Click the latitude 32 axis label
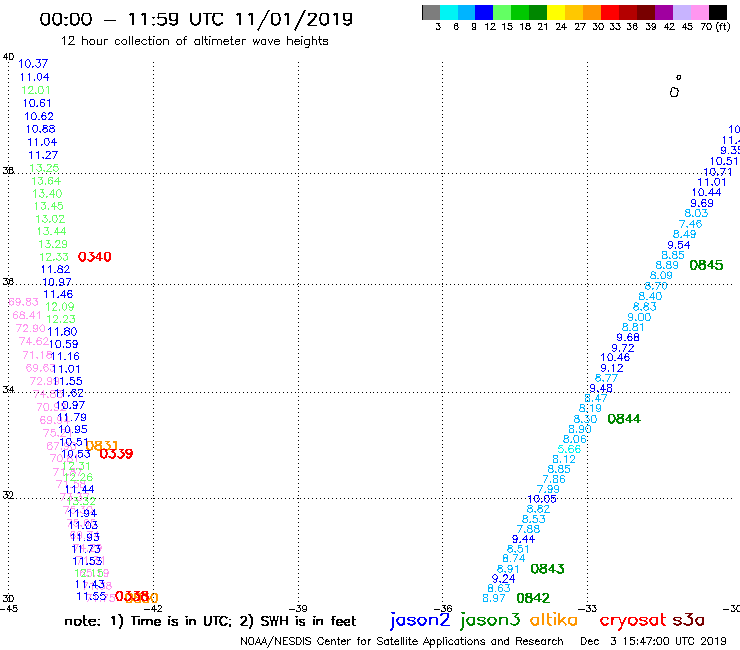This screenshot has height=650, width=740. pos(8,495)
